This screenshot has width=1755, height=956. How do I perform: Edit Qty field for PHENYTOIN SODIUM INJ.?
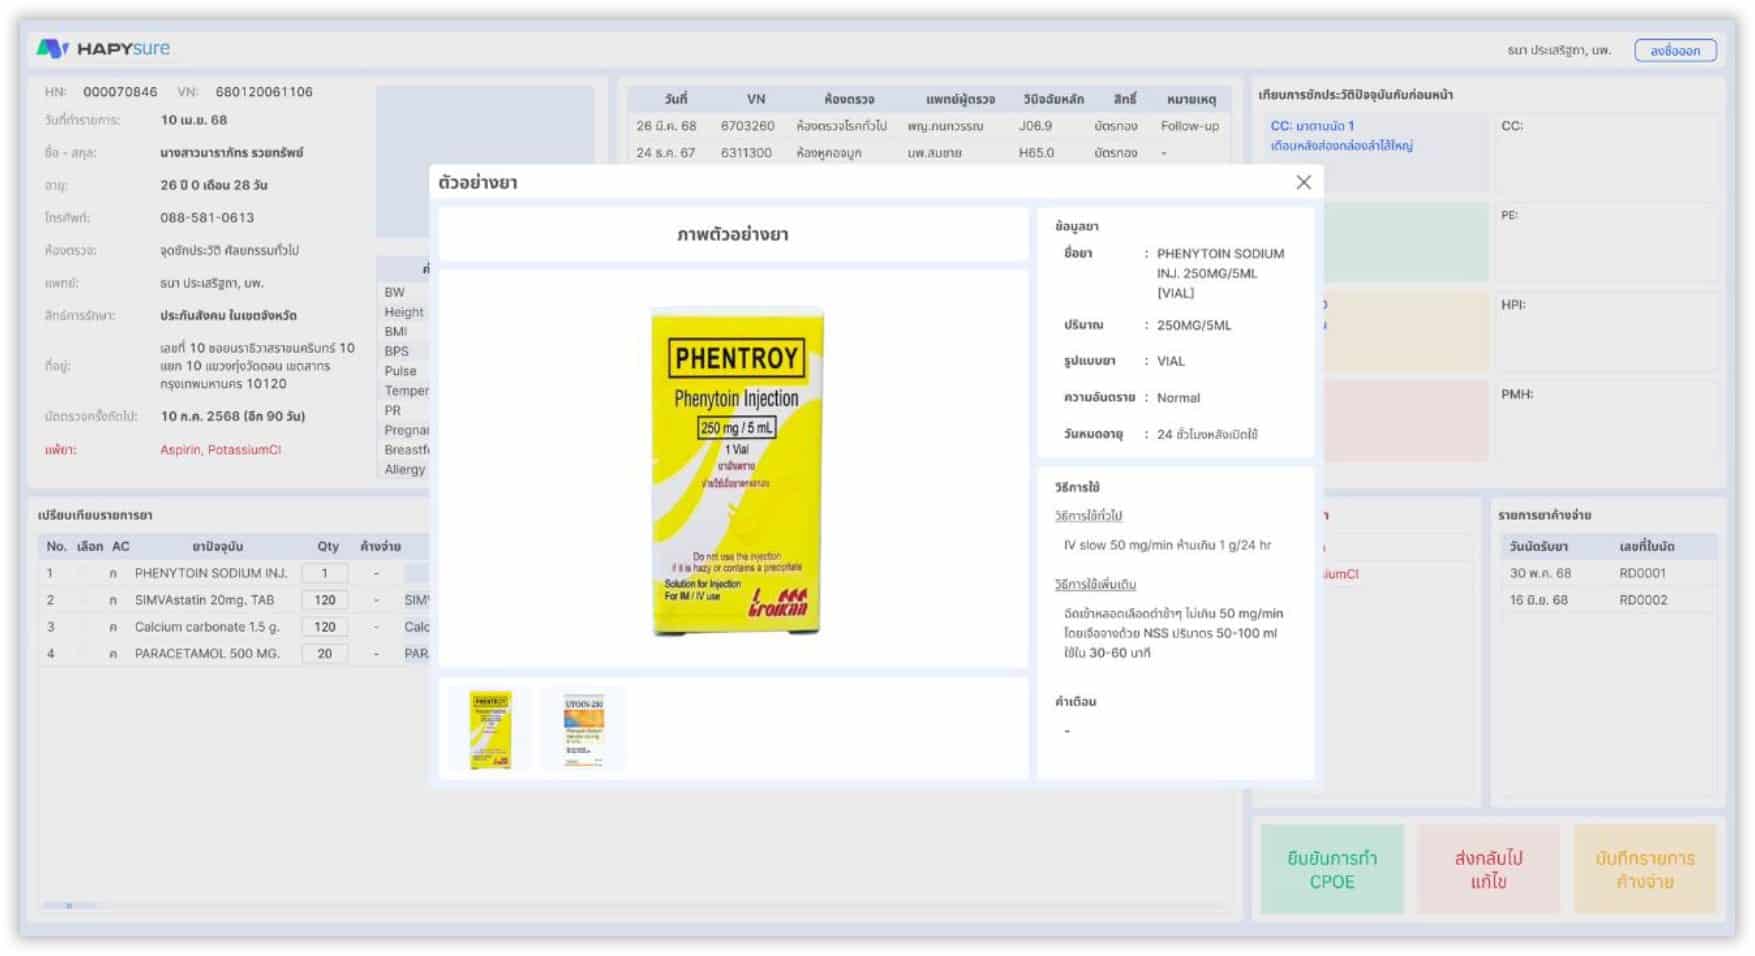coord(324,573)
